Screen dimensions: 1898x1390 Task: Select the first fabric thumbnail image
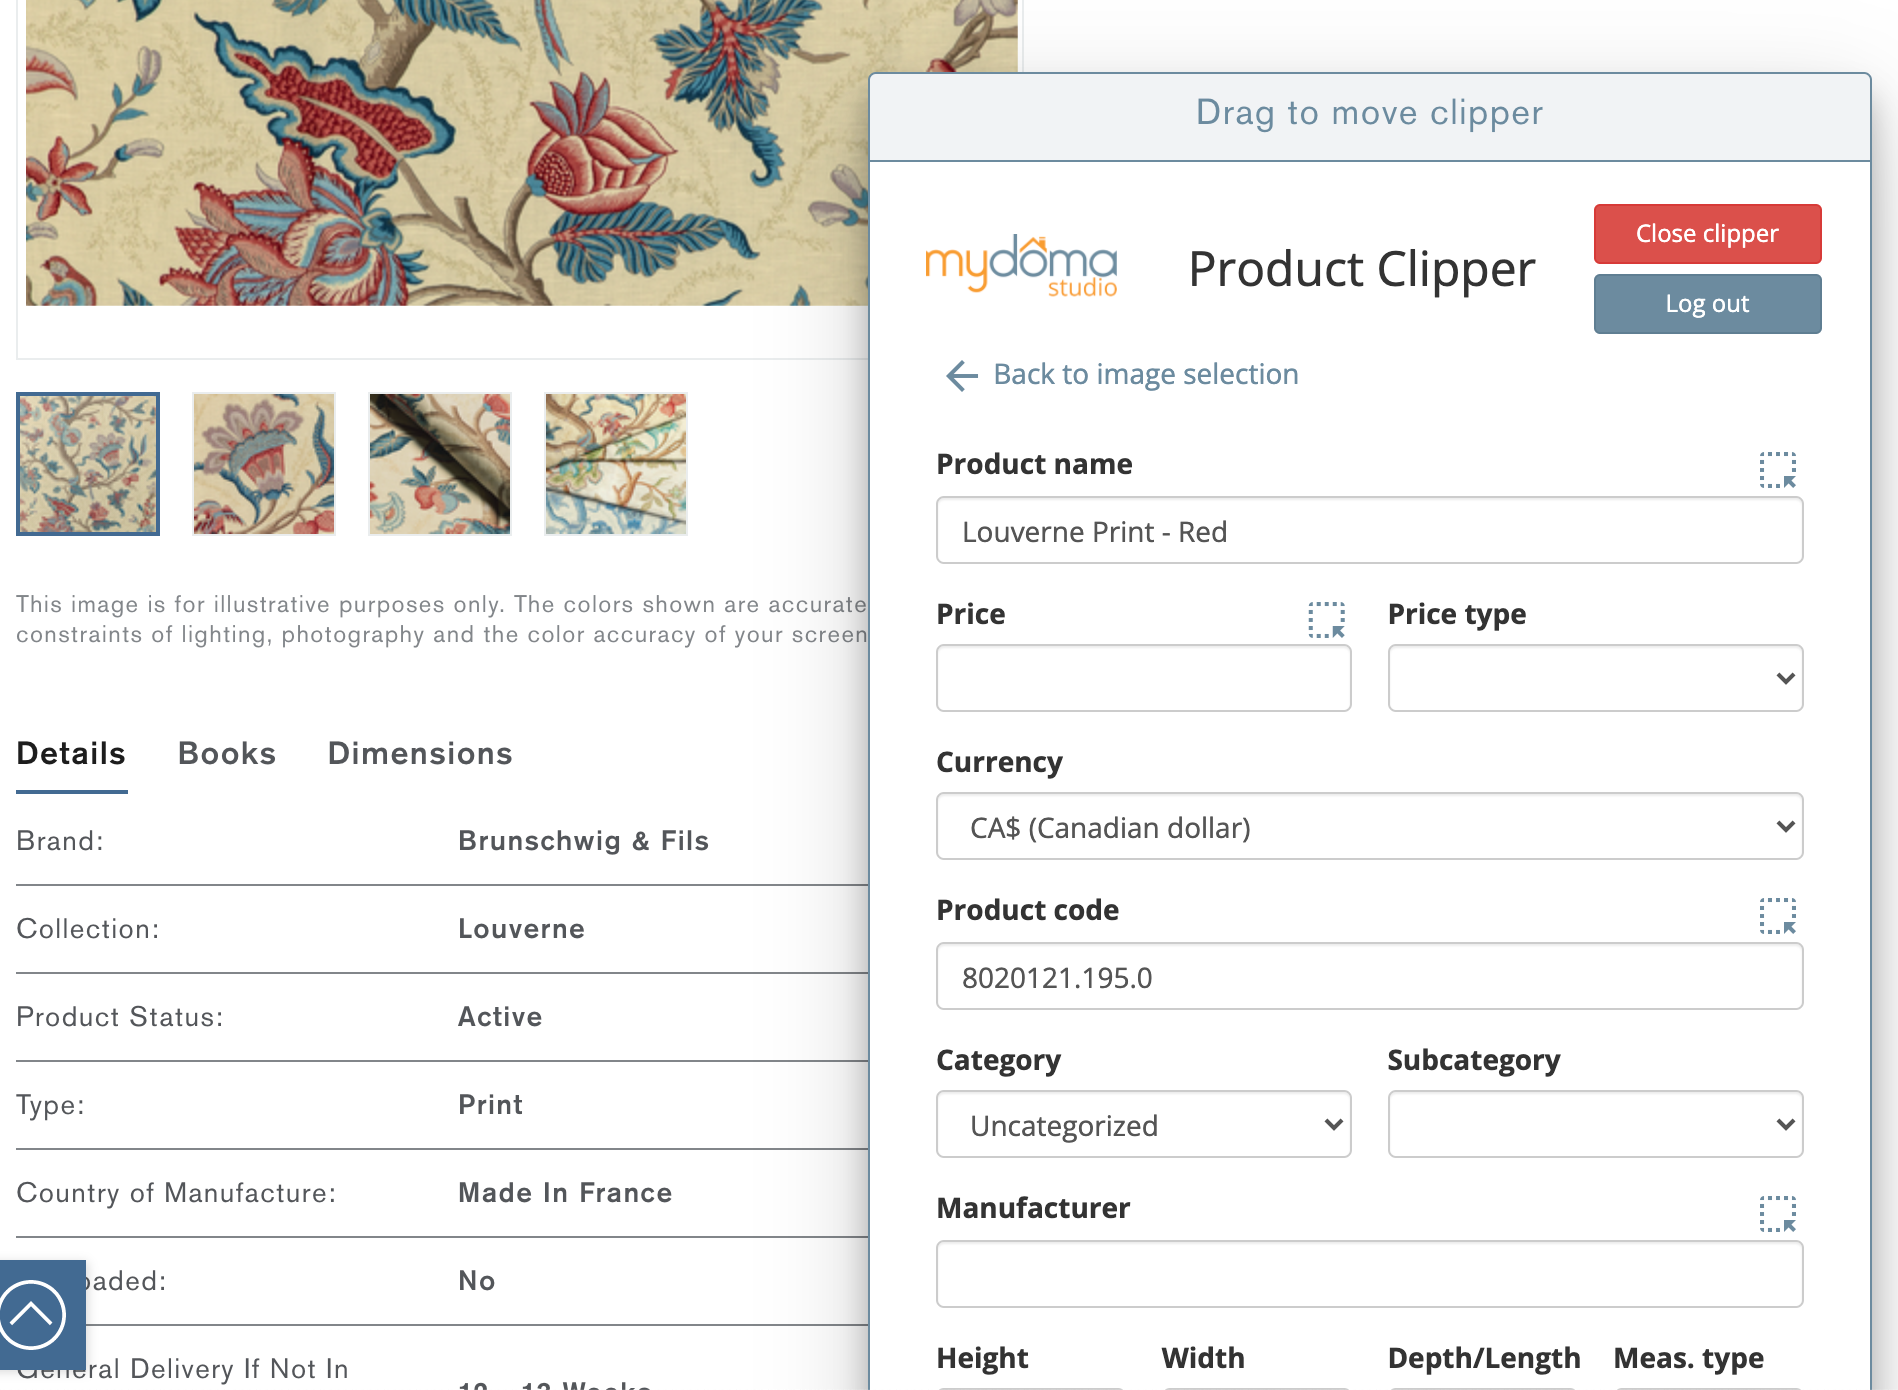(87, 463)
